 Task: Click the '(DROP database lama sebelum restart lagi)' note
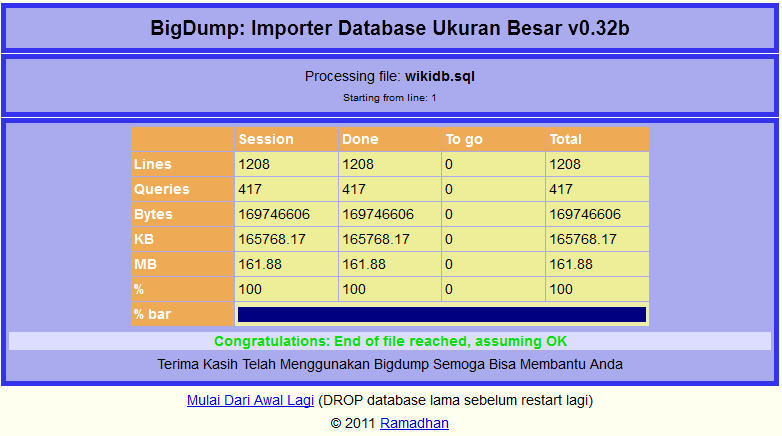click(x=455, y=400)
